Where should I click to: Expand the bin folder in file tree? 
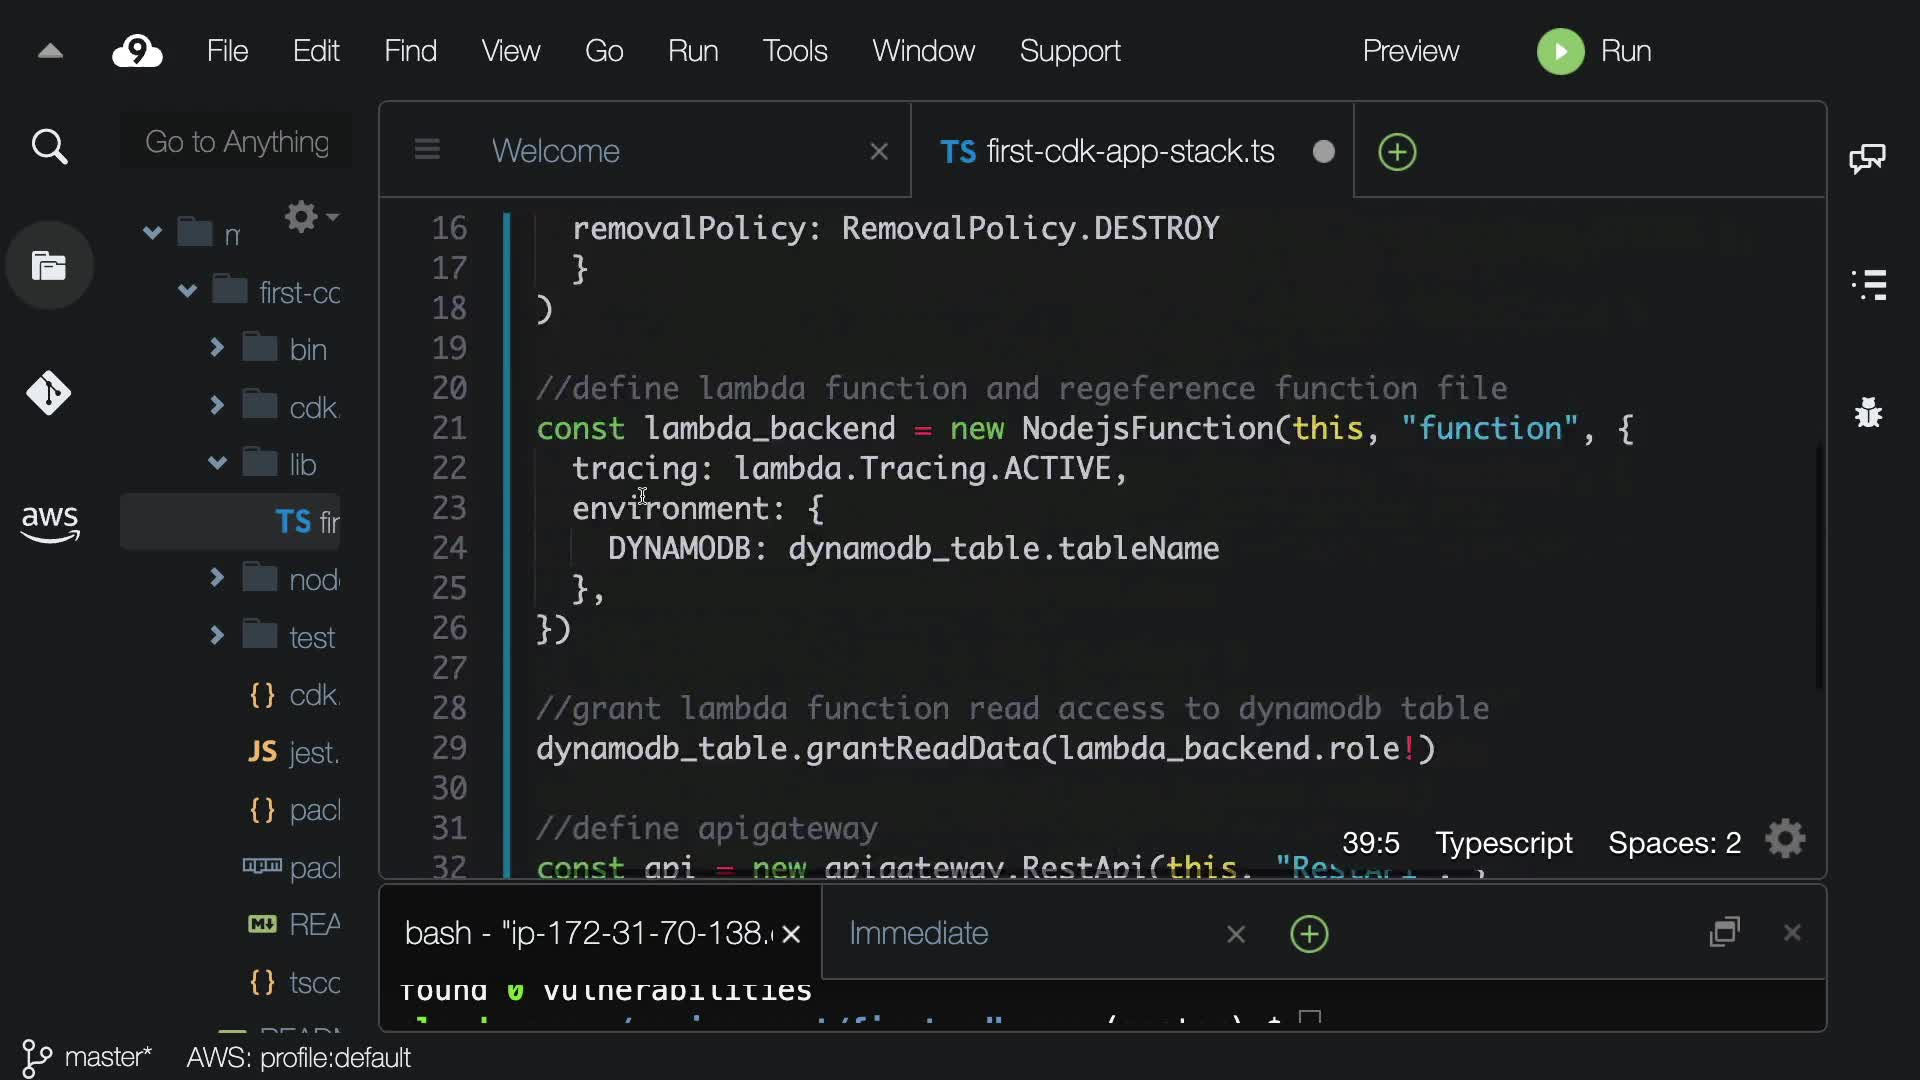tap(217, 348)
